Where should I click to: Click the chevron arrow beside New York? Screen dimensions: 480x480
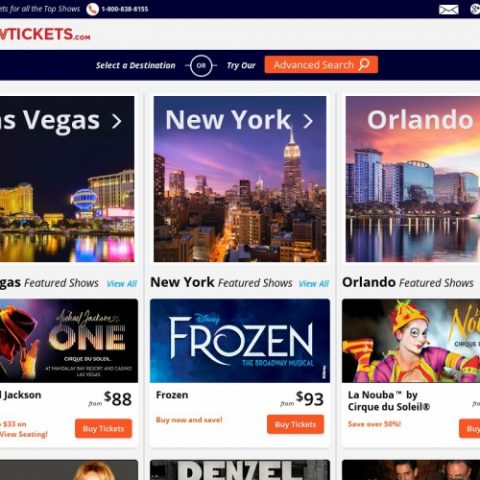[308, 121]
